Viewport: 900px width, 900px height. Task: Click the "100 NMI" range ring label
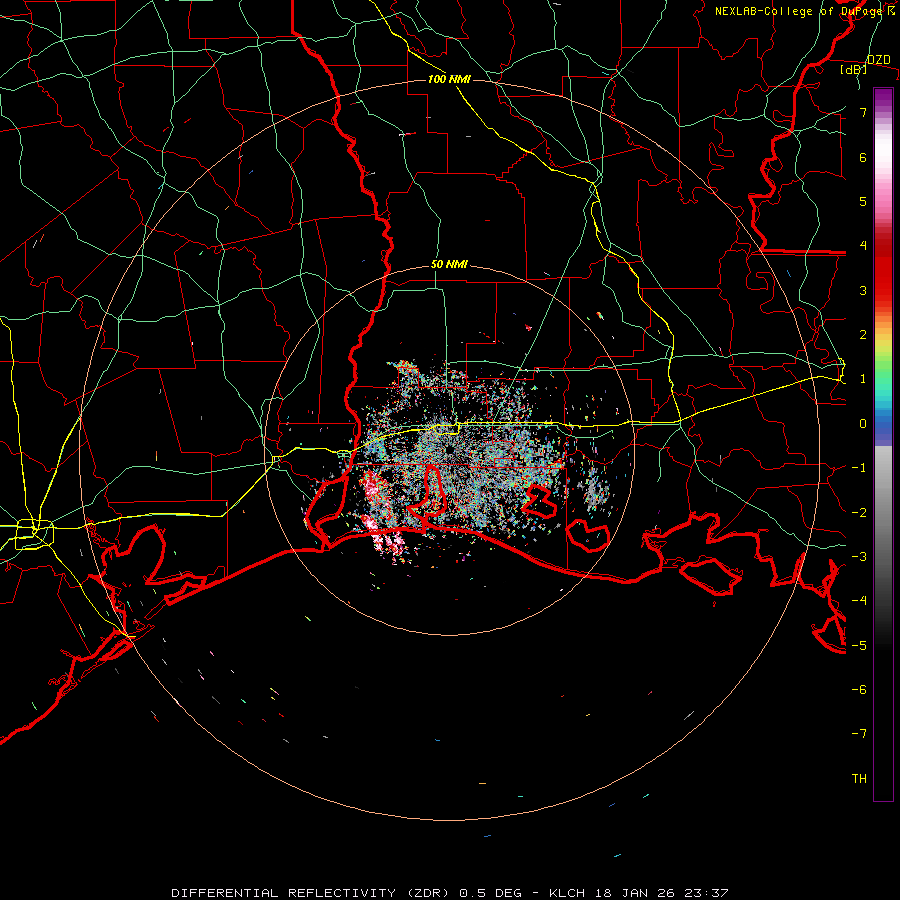pyautogui.click(x=449, y=79)
